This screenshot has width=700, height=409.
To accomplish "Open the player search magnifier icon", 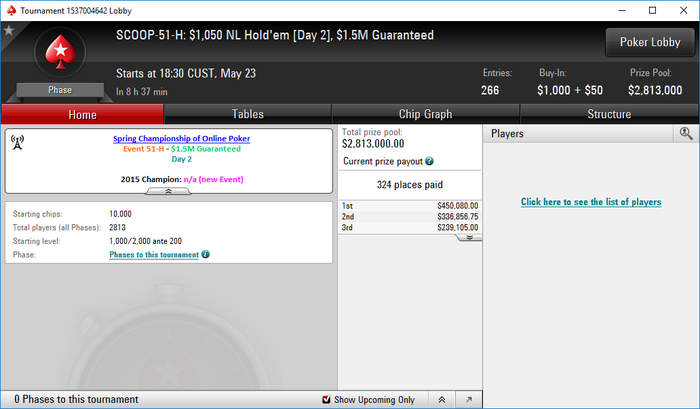I will (x=686, y=134).
